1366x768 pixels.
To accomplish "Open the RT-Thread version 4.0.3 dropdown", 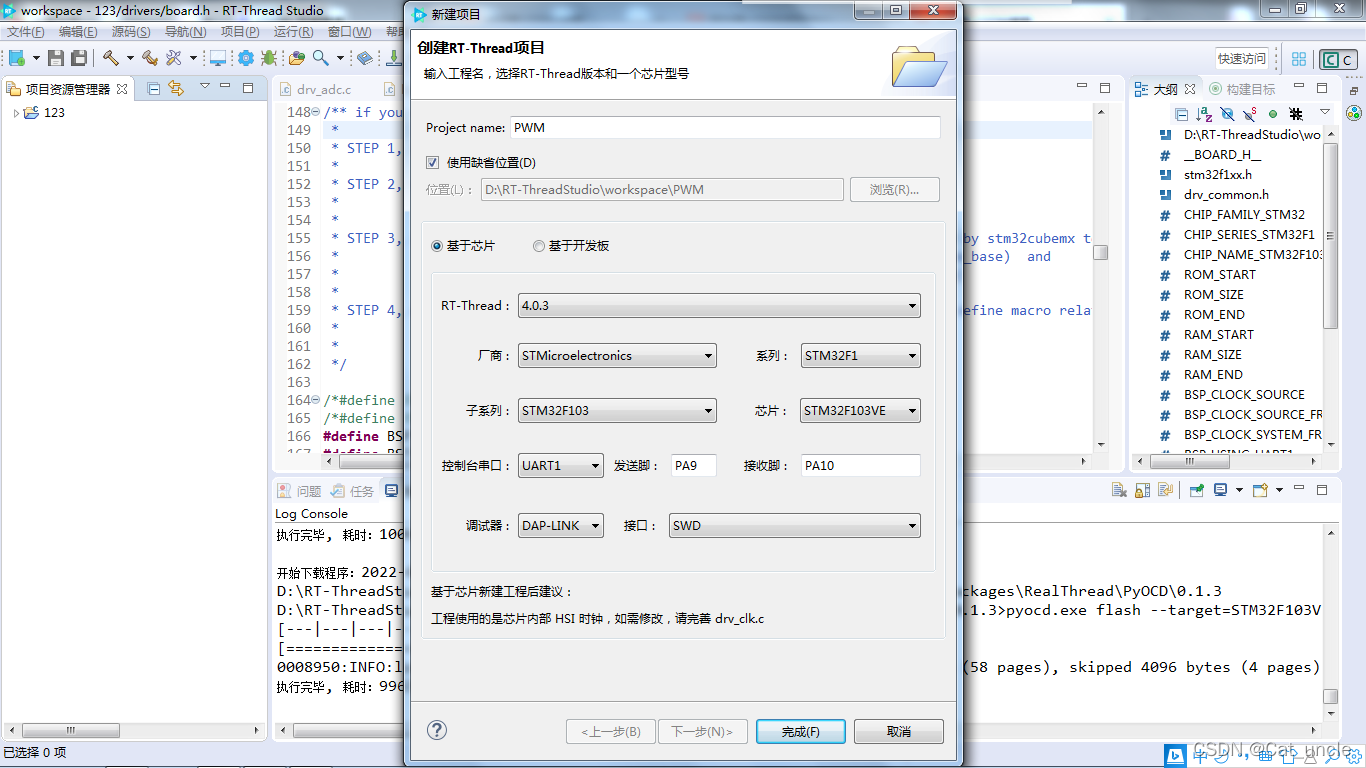I will [719, 306].
